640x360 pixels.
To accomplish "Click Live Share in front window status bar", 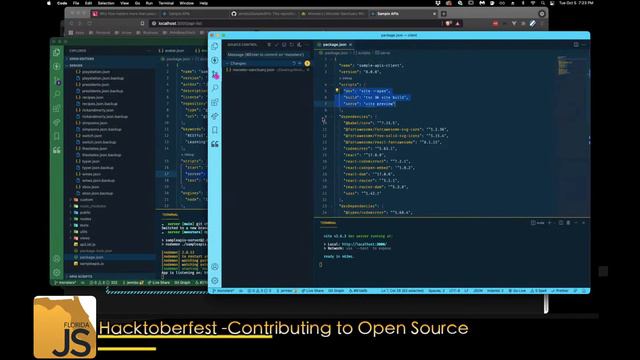I will pos(313,291).
